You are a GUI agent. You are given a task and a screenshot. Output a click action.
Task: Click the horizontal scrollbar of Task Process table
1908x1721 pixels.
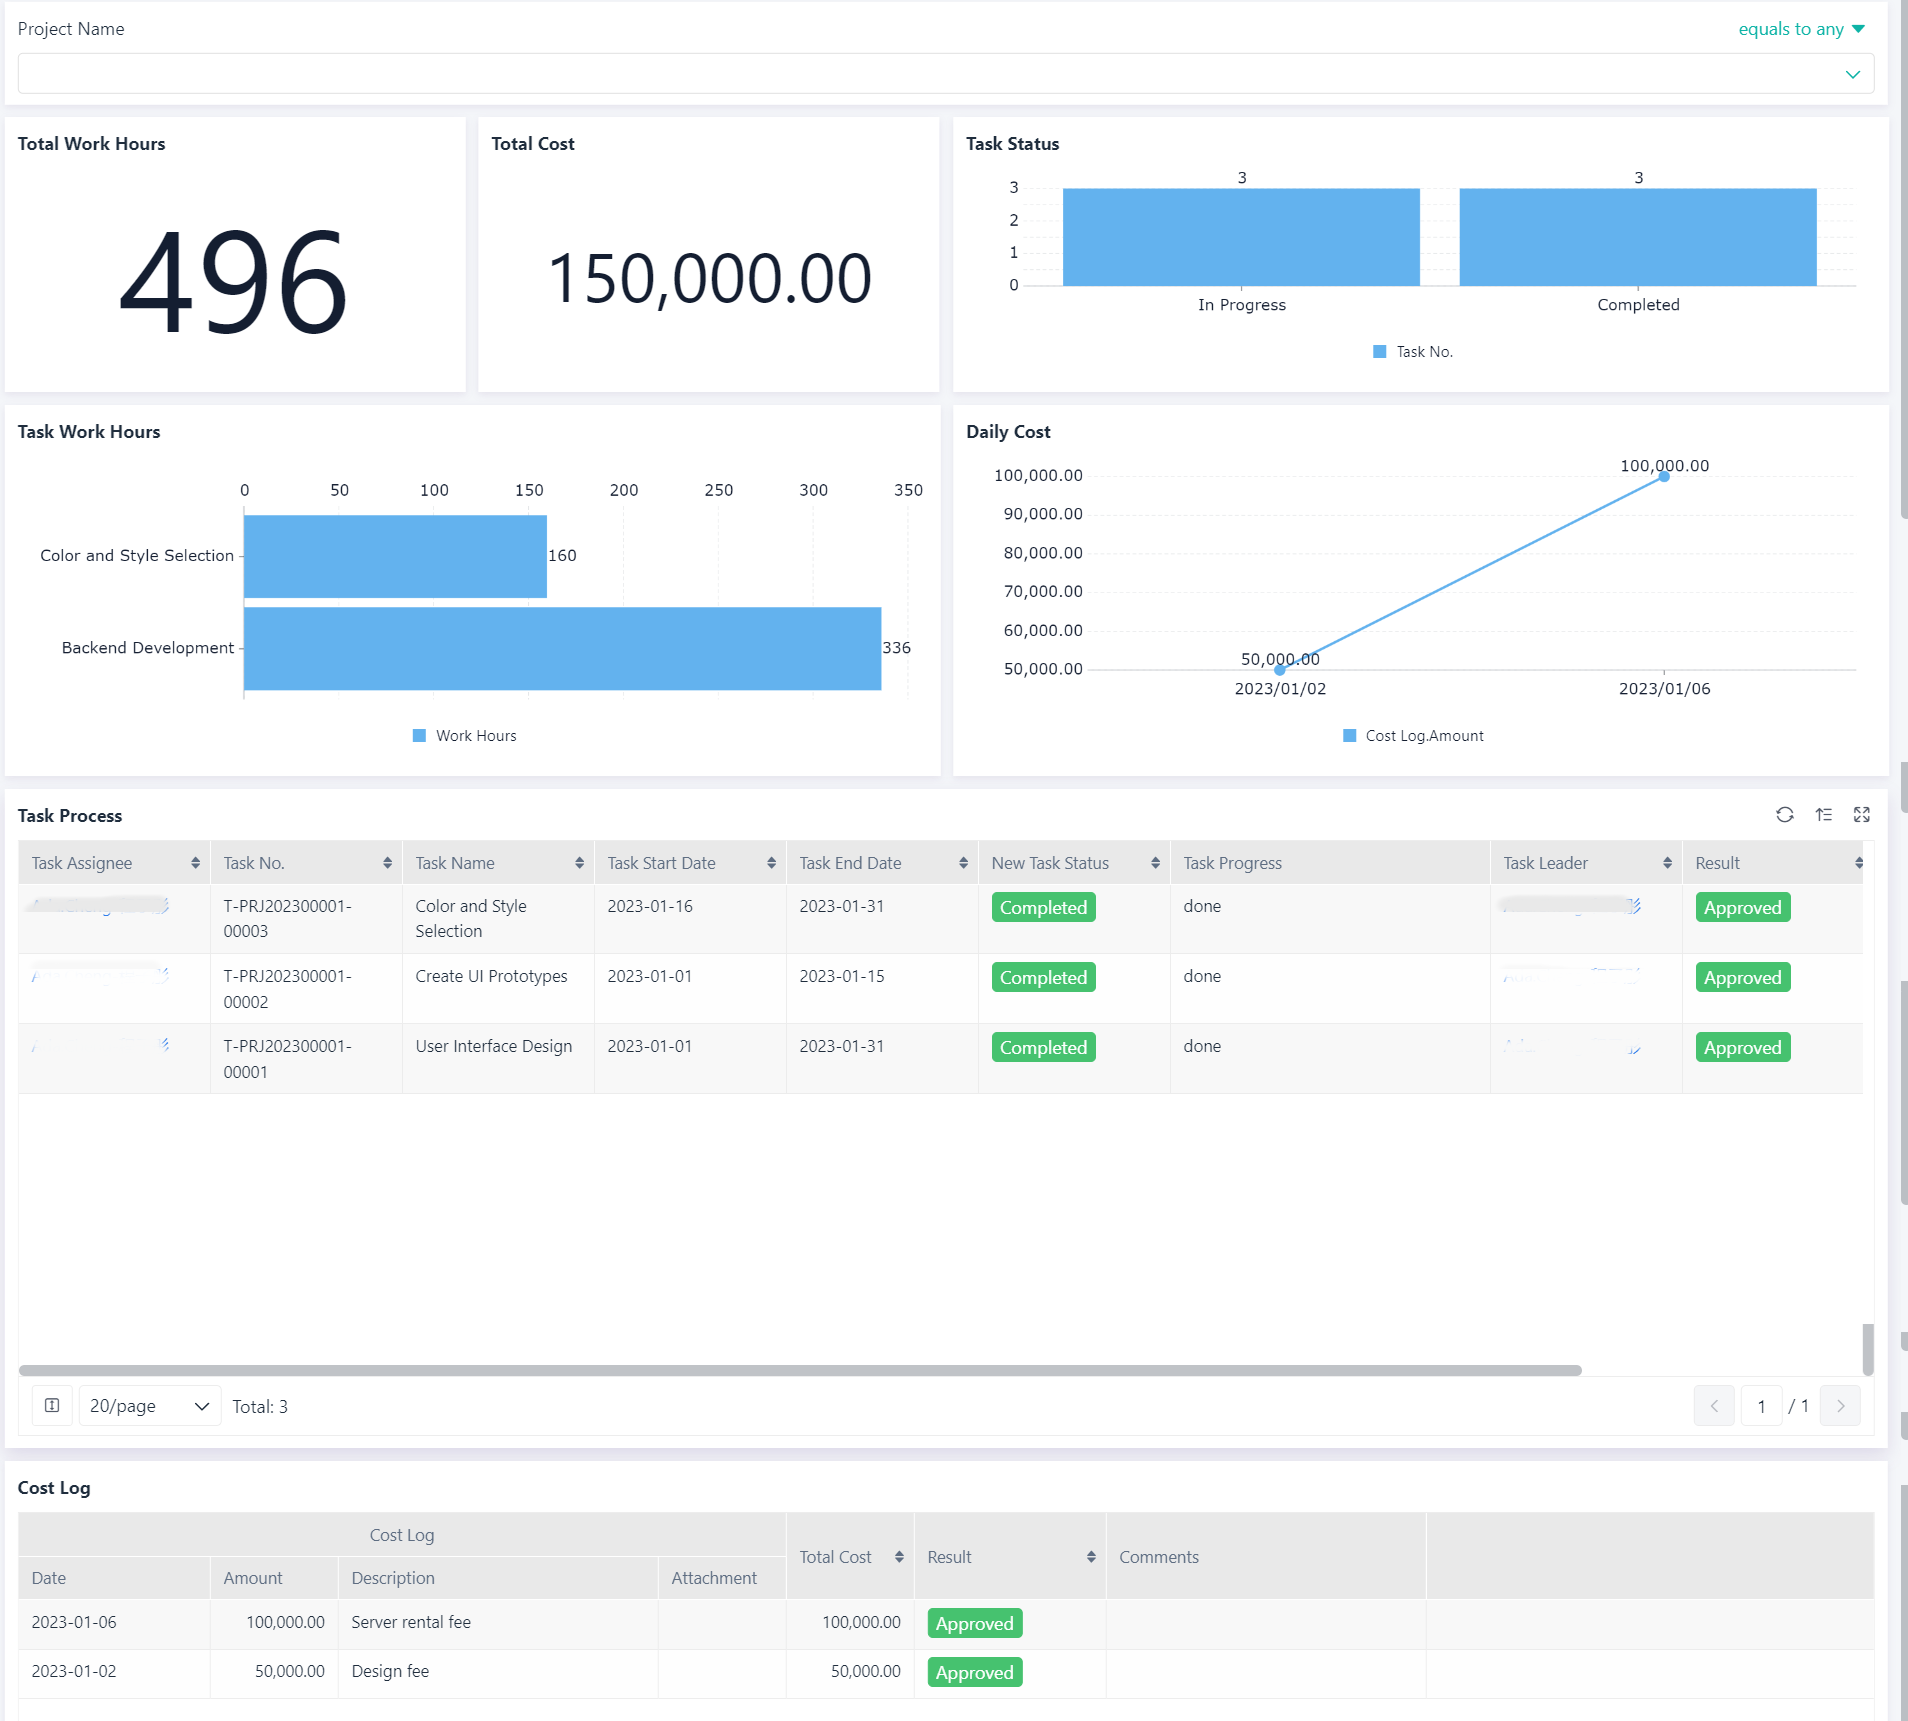(800, 1370)
